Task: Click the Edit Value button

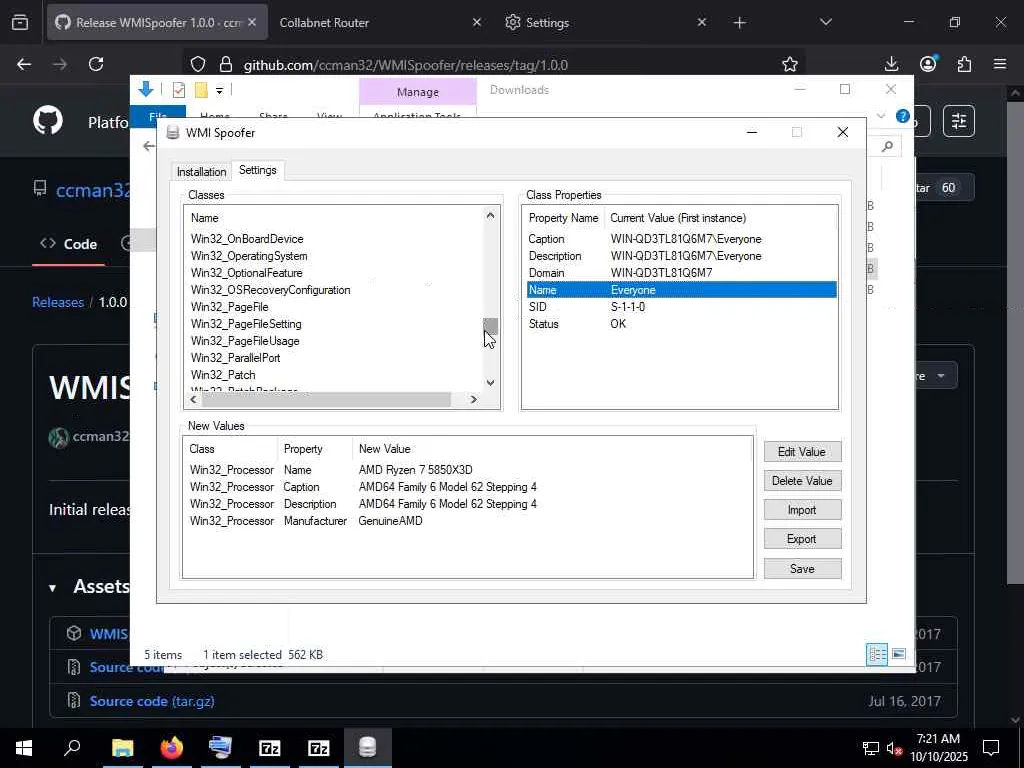Action: point(802,452)
